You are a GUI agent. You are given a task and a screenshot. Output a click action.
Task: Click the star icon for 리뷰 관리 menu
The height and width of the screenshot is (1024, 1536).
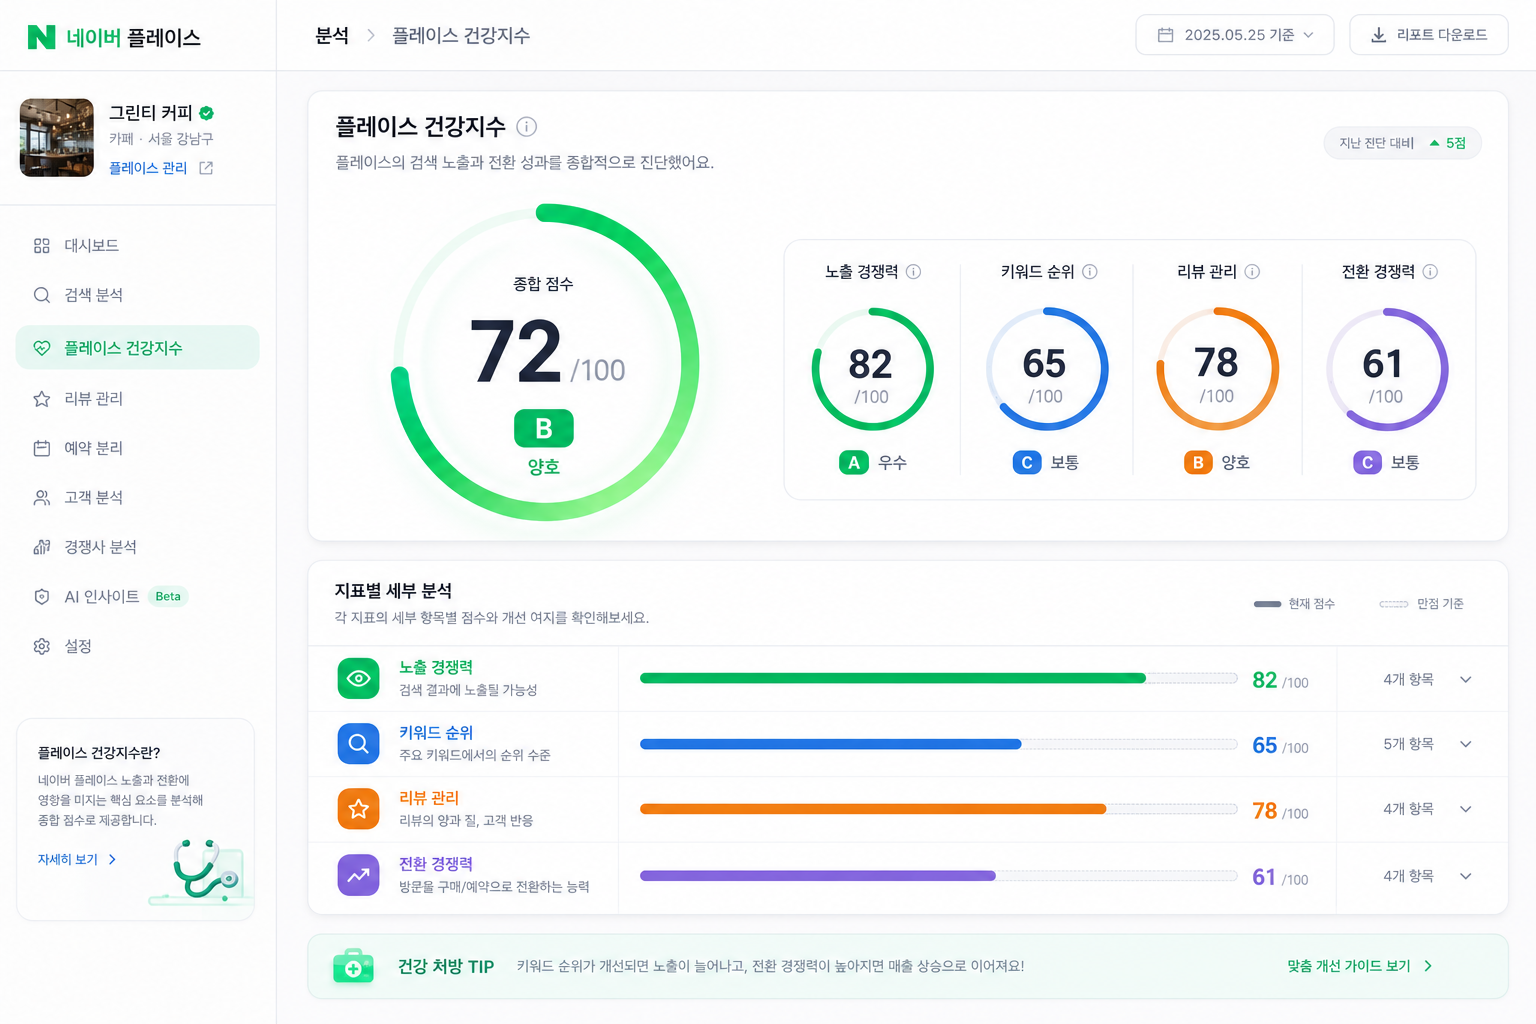42,399
